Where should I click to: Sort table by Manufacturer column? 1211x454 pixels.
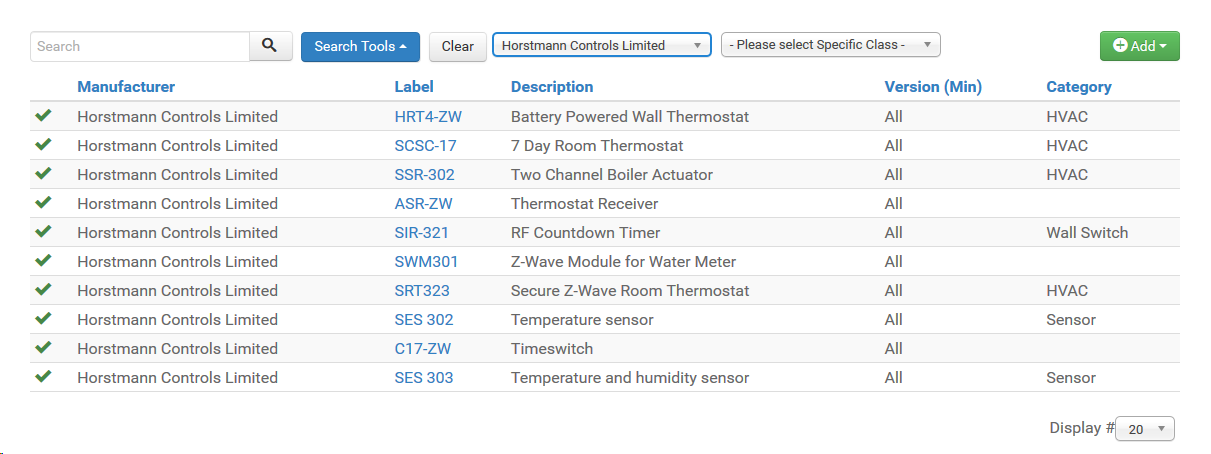tap(126, 87)
